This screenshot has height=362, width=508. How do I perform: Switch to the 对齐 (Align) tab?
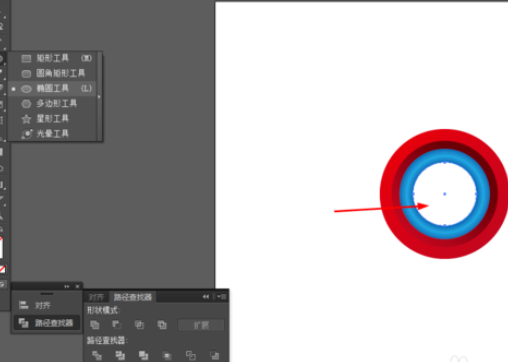pos(96,297)
